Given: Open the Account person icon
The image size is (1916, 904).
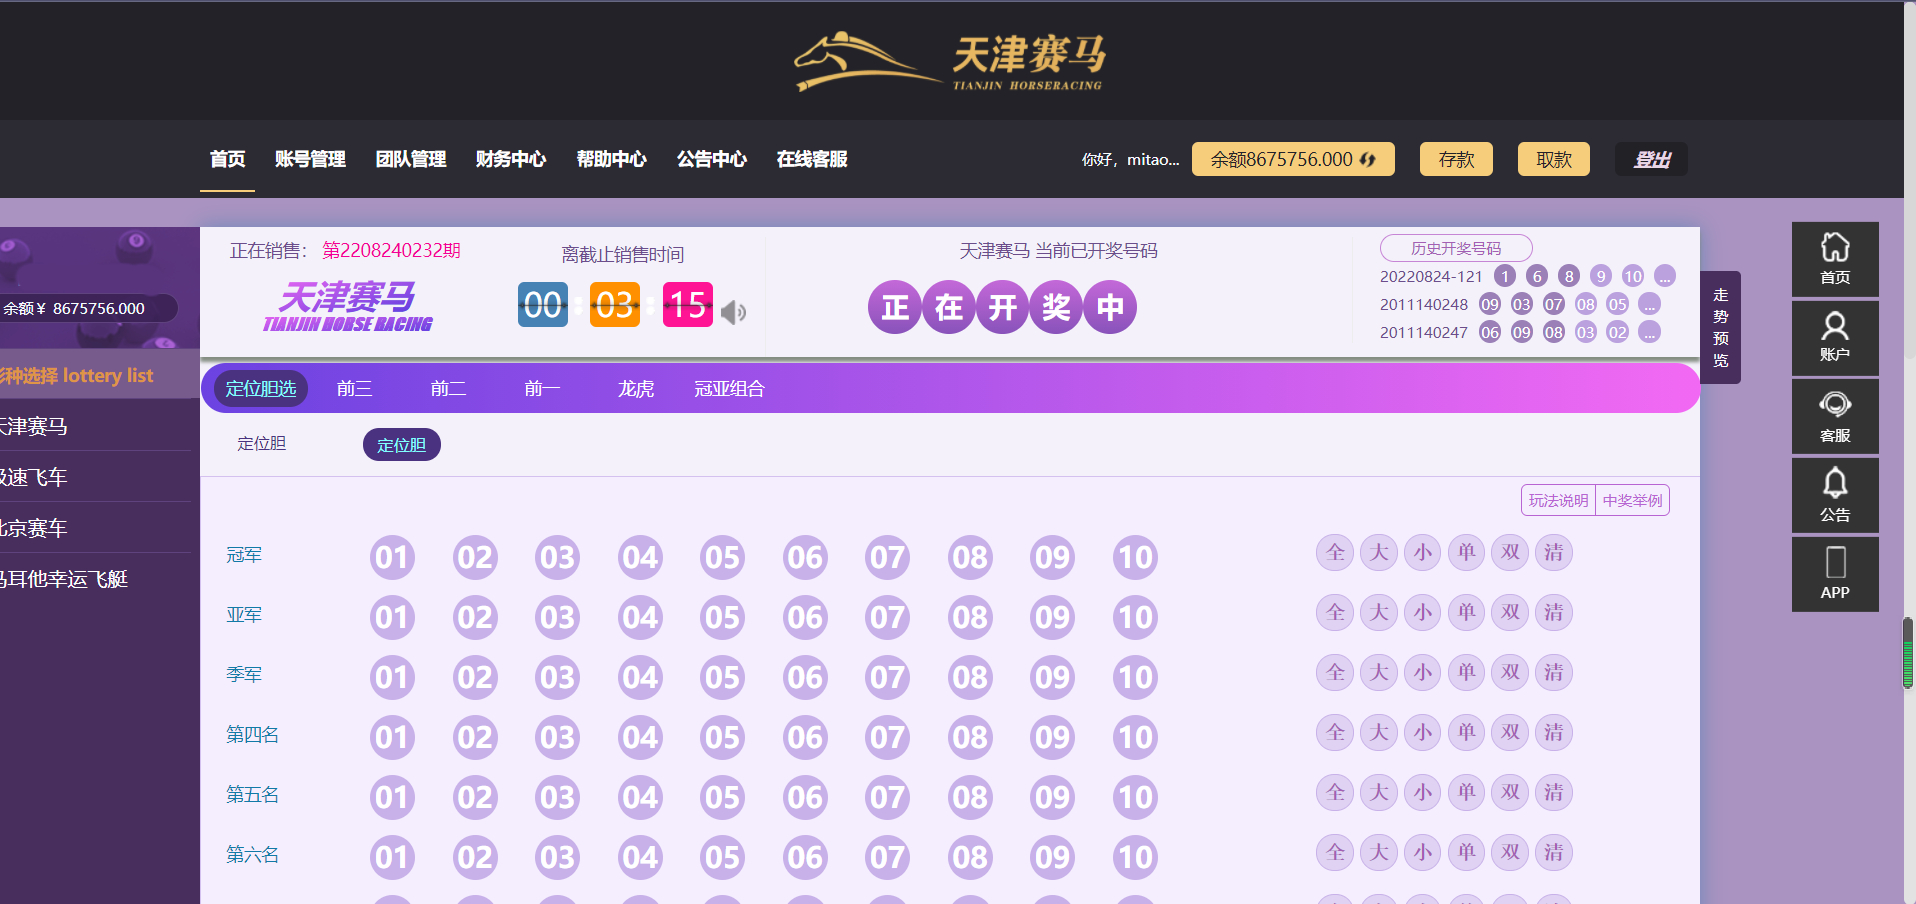Looking at the screenshot, I should tap(1834, 327).
